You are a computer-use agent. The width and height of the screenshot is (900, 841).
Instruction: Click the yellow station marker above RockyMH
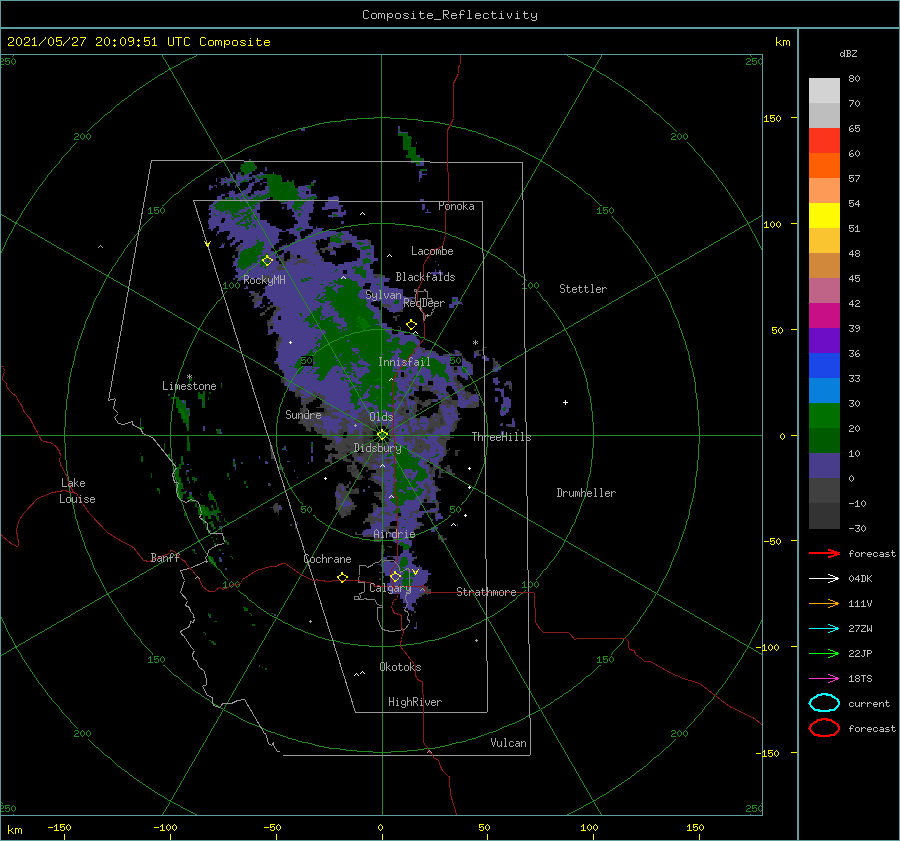click(x=267, y=261)
